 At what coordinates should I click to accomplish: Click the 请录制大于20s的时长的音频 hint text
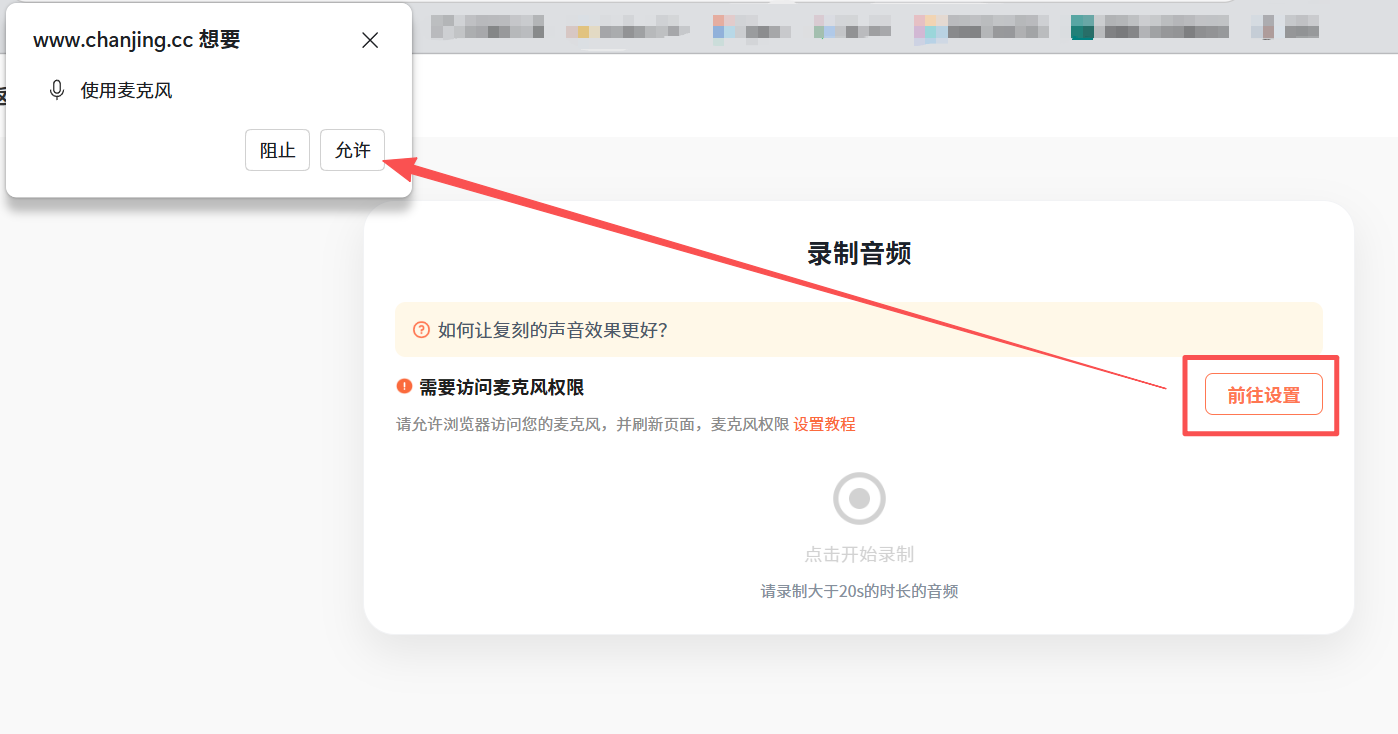point(859,591)
